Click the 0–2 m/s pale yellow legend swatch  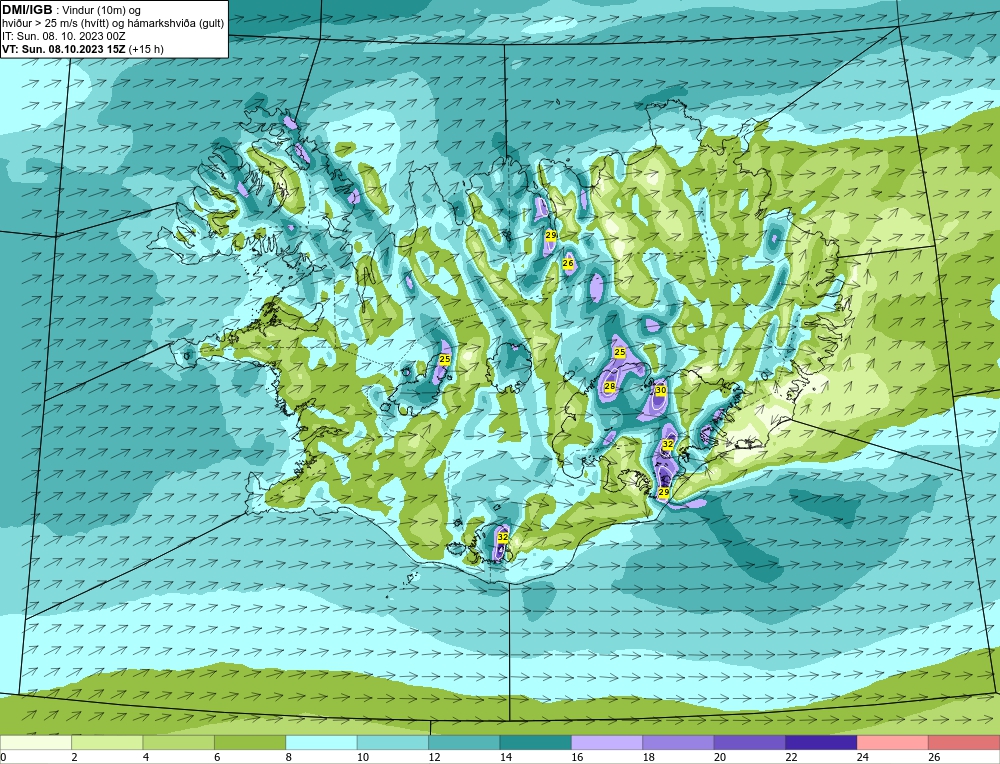pyautogui.click(x=36, y=742)
